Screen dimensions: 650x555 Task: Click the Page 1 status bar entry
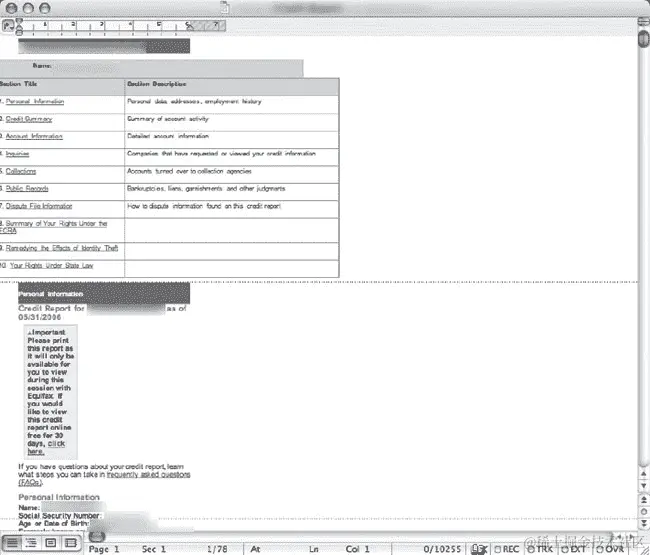pos(104,549)
